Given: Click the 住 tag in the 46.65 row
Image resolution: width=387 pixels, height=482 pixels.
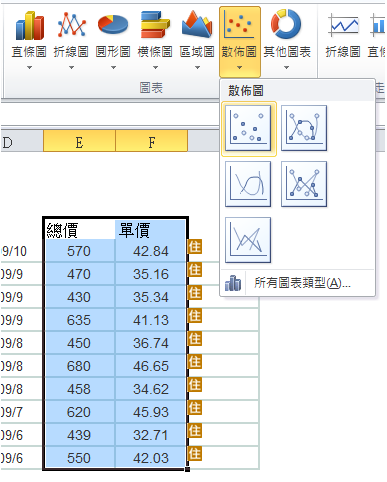Looking at the screenshot, I should 195,362.
